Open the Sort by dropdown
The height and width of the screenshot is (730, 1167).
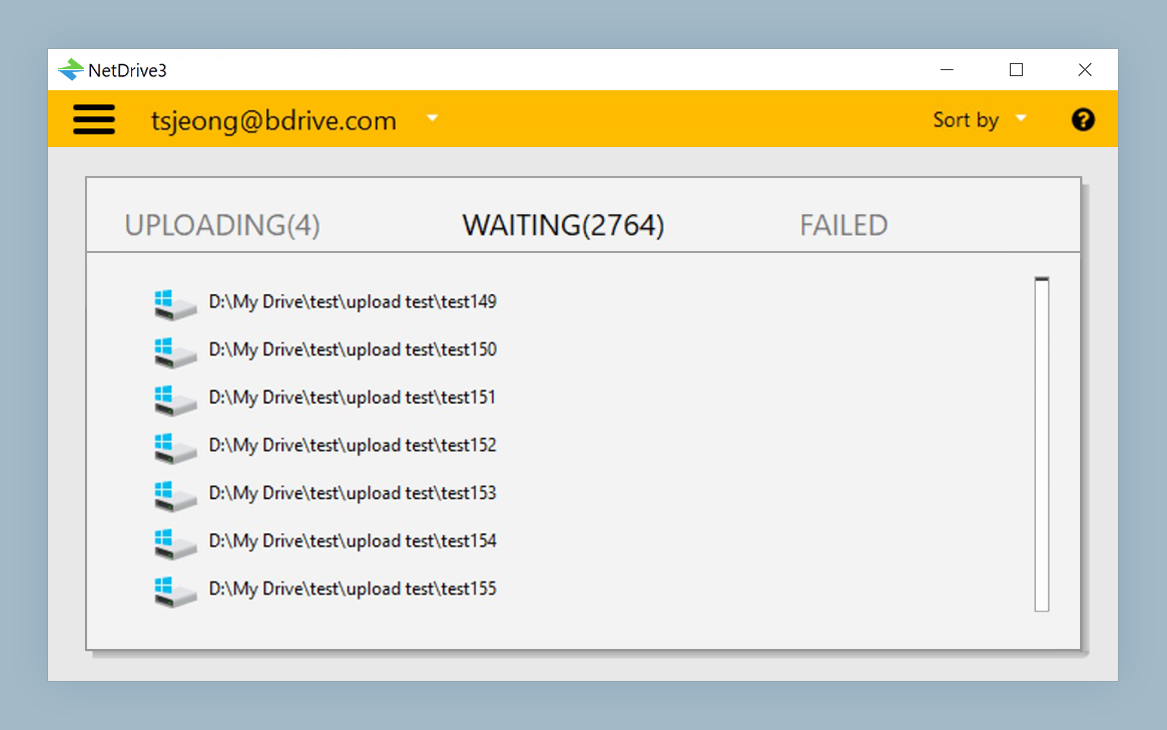click(x=979, y=120)
